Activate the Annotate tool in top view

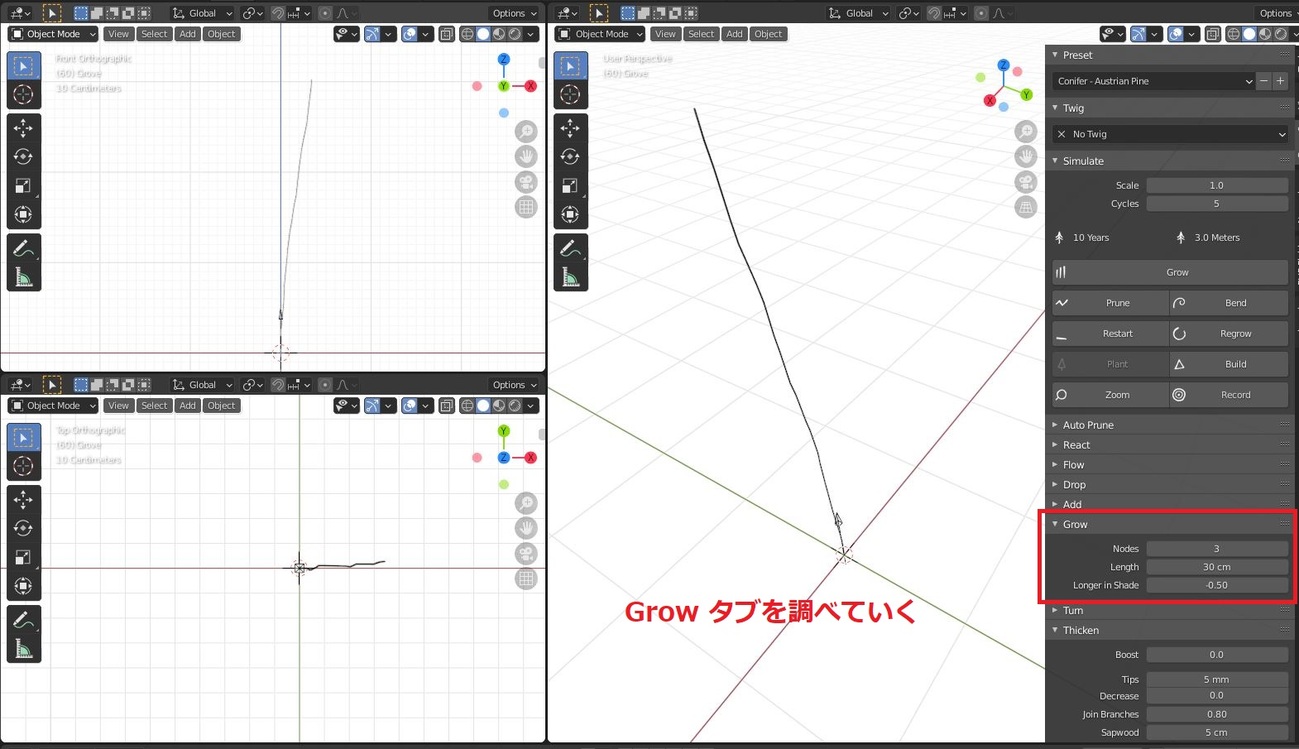click(24, 620)
